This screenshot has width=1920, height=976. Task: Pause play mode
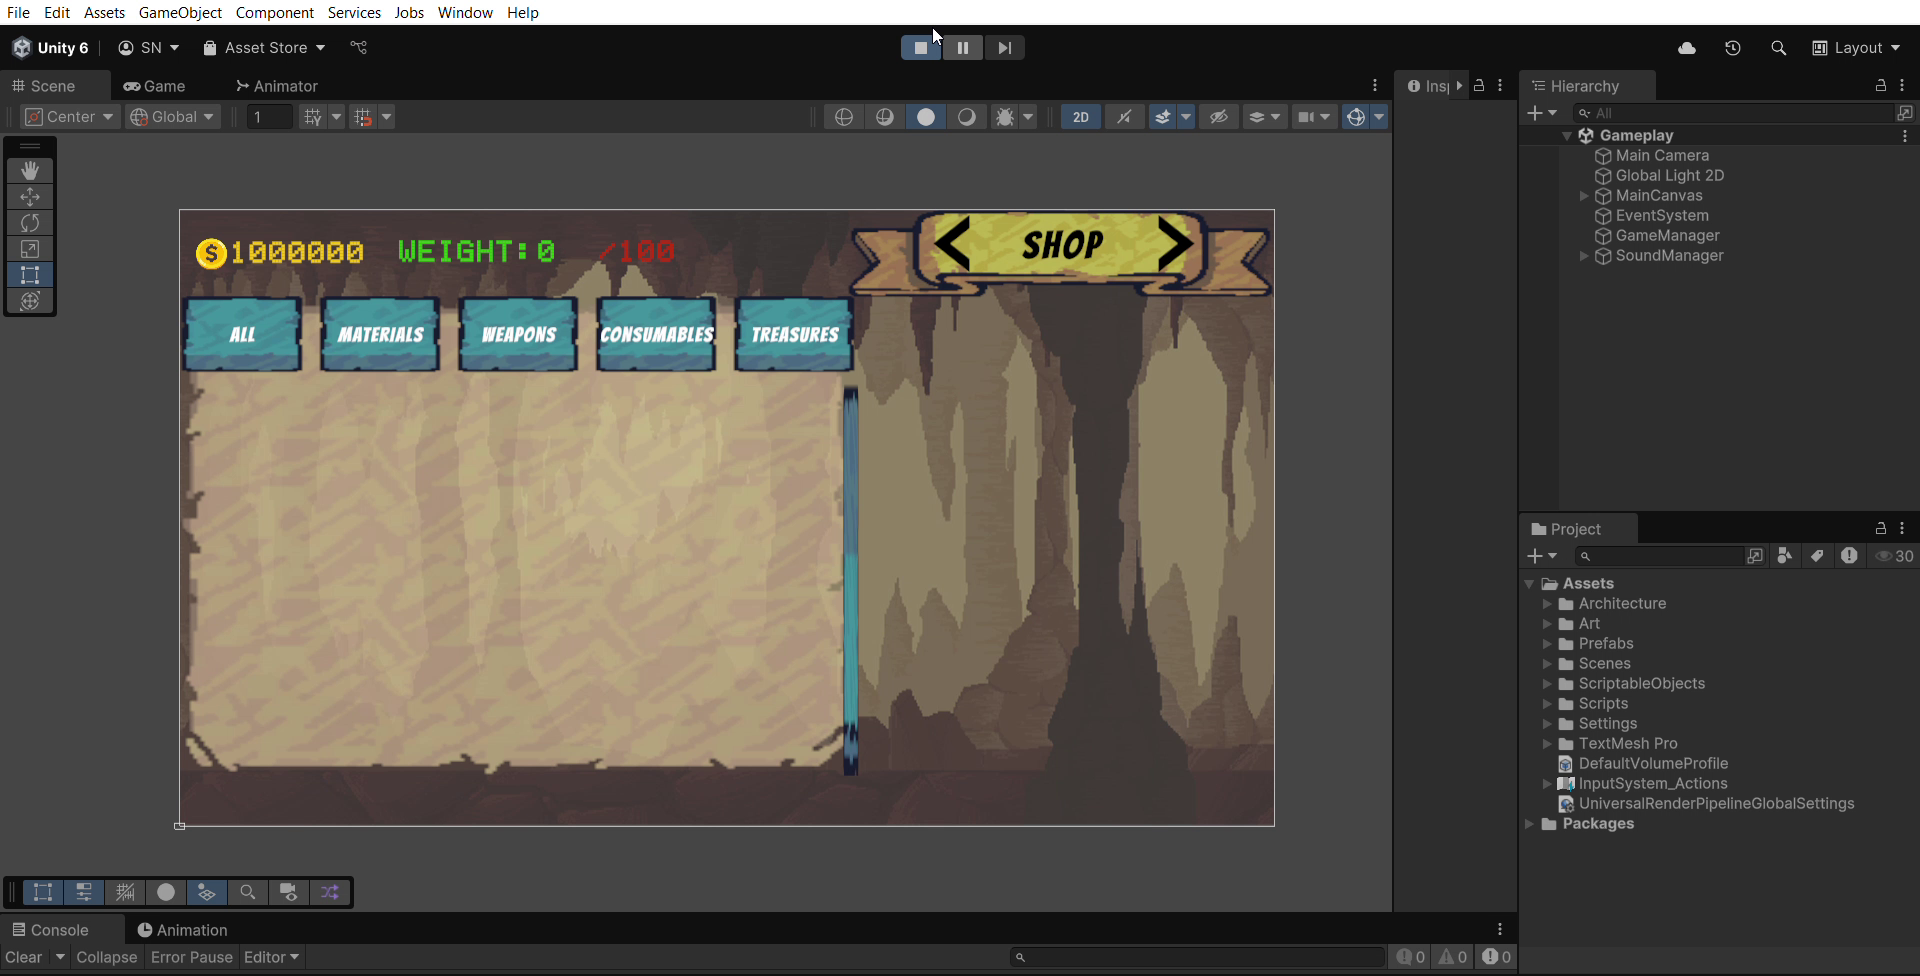(963, 48)
